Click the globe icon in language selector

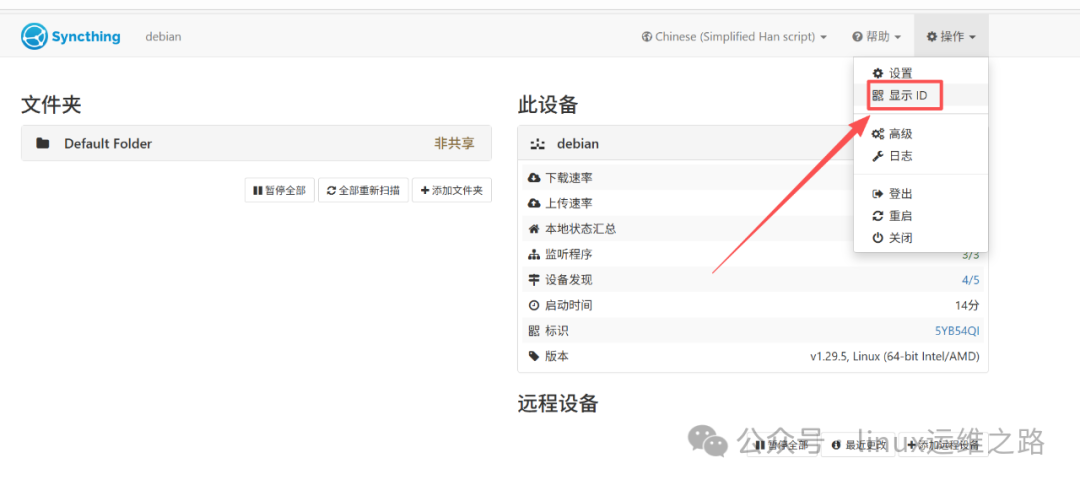(647, 37)
